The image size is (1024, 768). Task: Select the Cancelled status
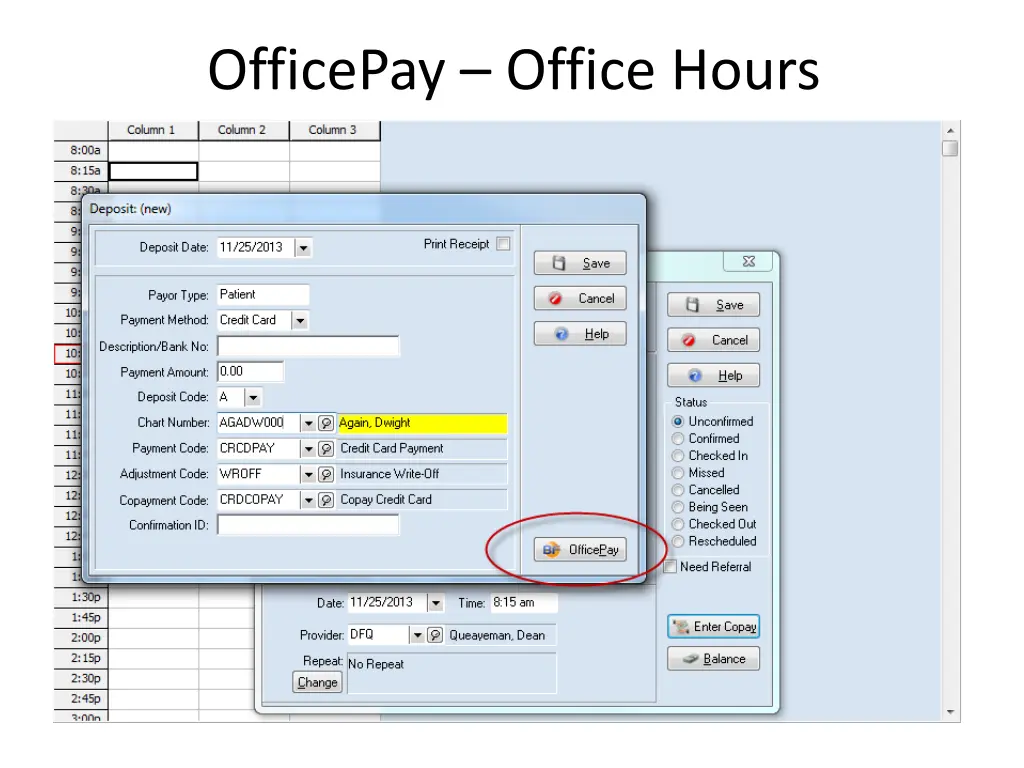point(678,490)
